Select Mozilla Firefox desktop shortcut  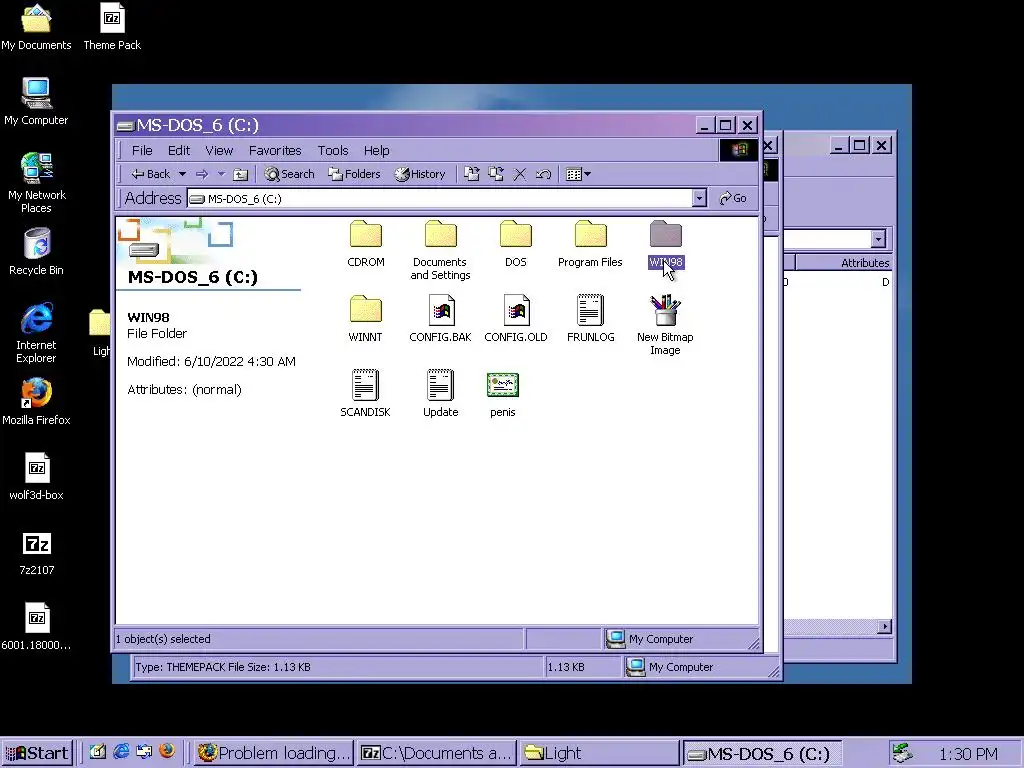(37, 402)
